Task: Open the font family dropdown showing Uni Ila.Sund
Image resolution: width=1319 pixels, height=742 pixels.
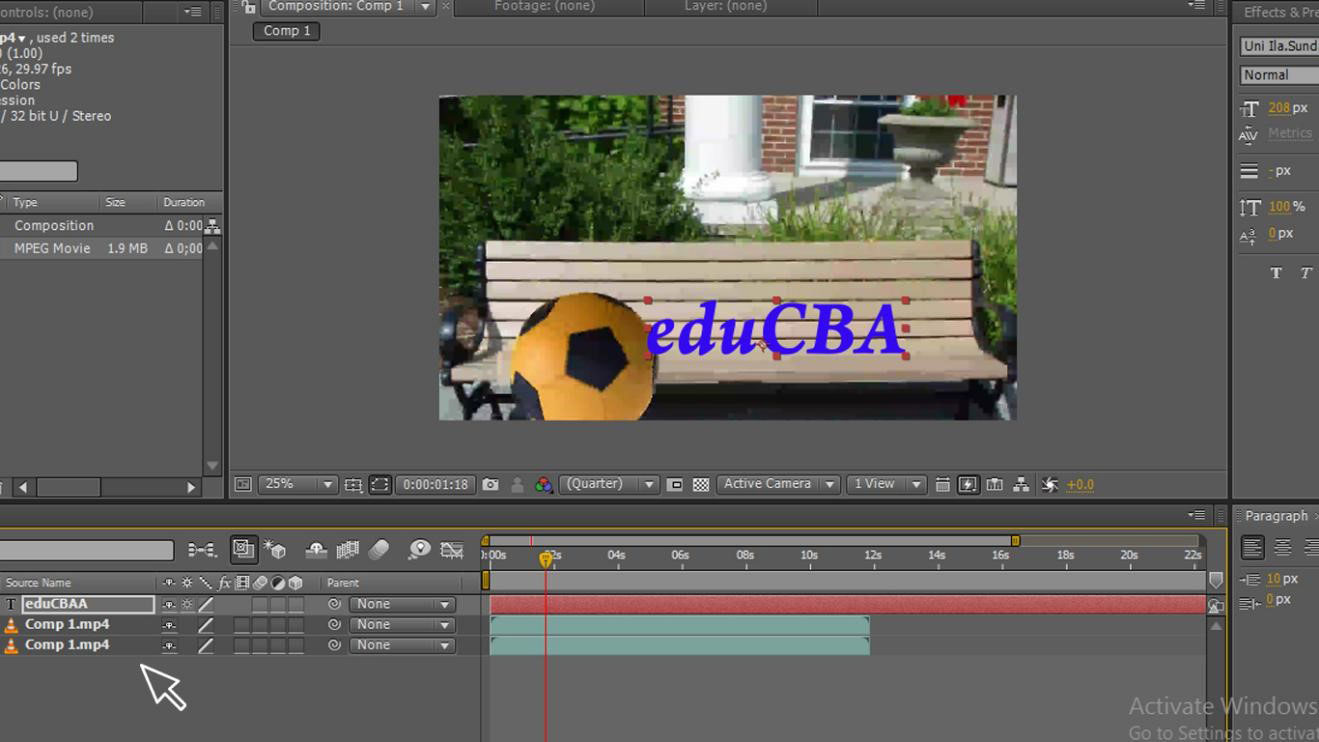Action: pyautogui.click(x=1279, y=46)
